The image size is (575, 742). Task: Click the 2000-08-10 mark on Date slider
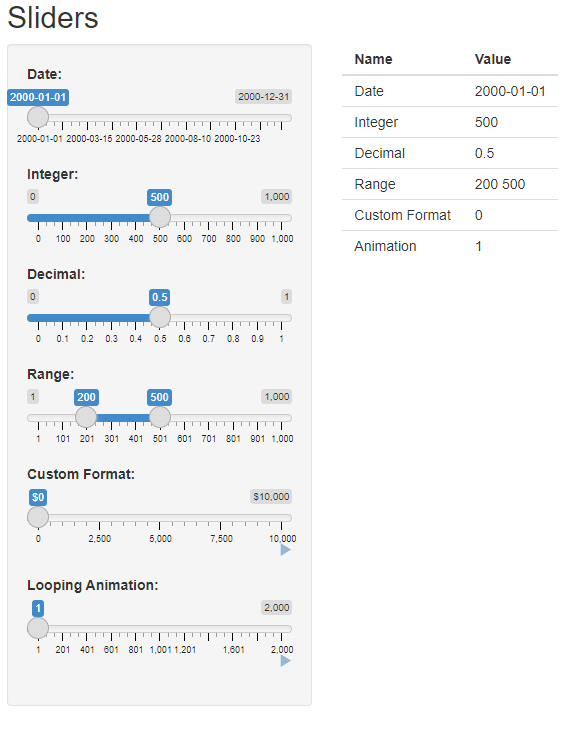point(188,139)
